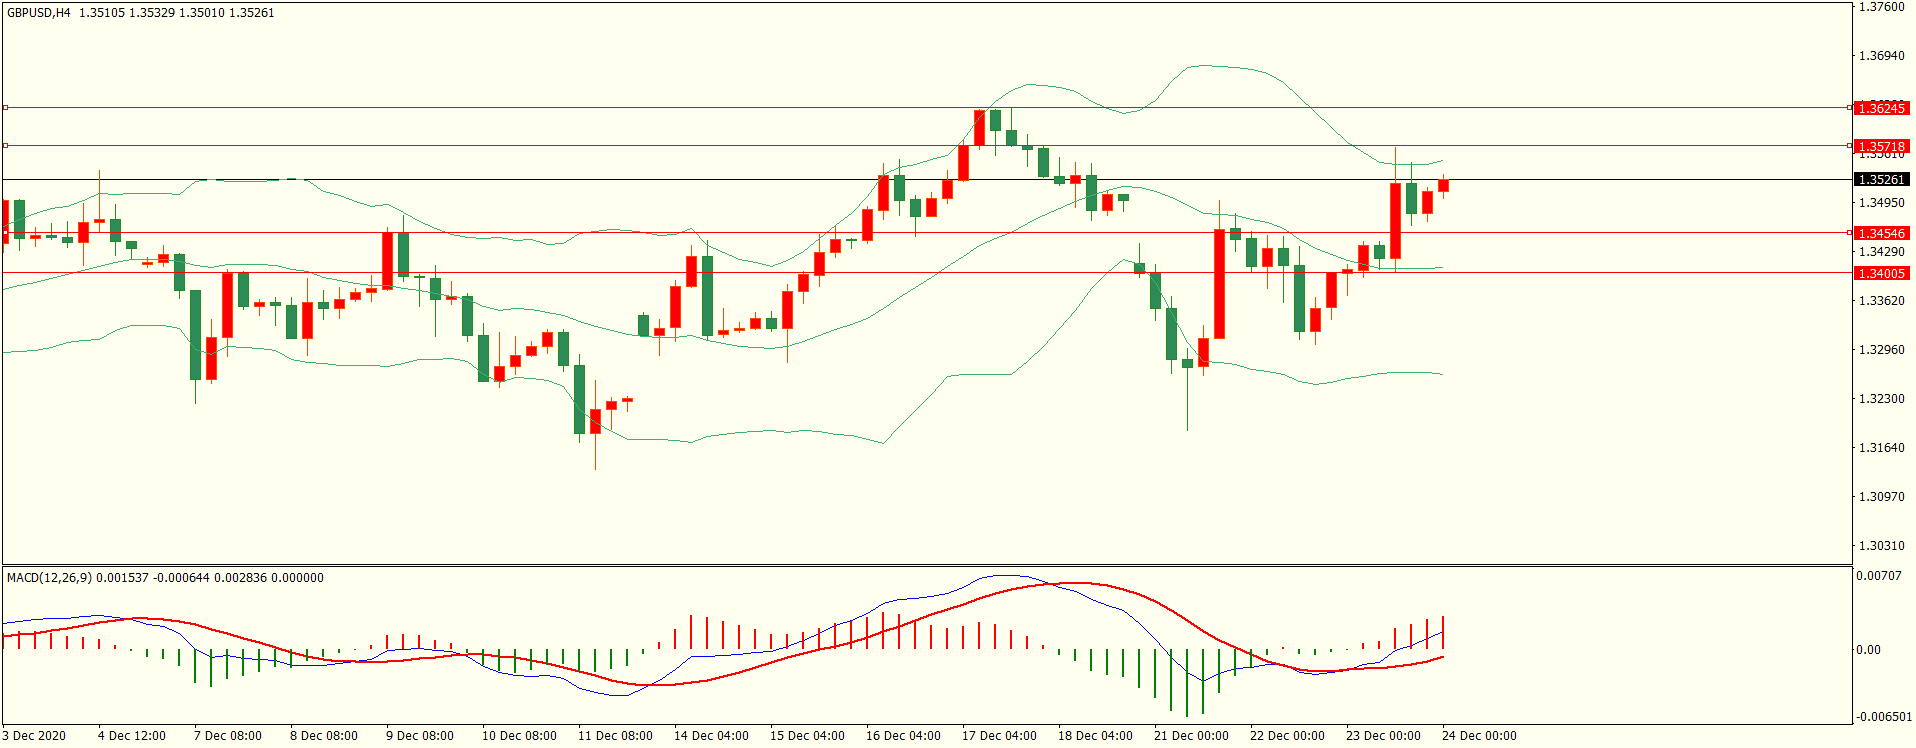Click the 4 Dec 12:00 time label
1916x748 pixels.
pos(132,736)
